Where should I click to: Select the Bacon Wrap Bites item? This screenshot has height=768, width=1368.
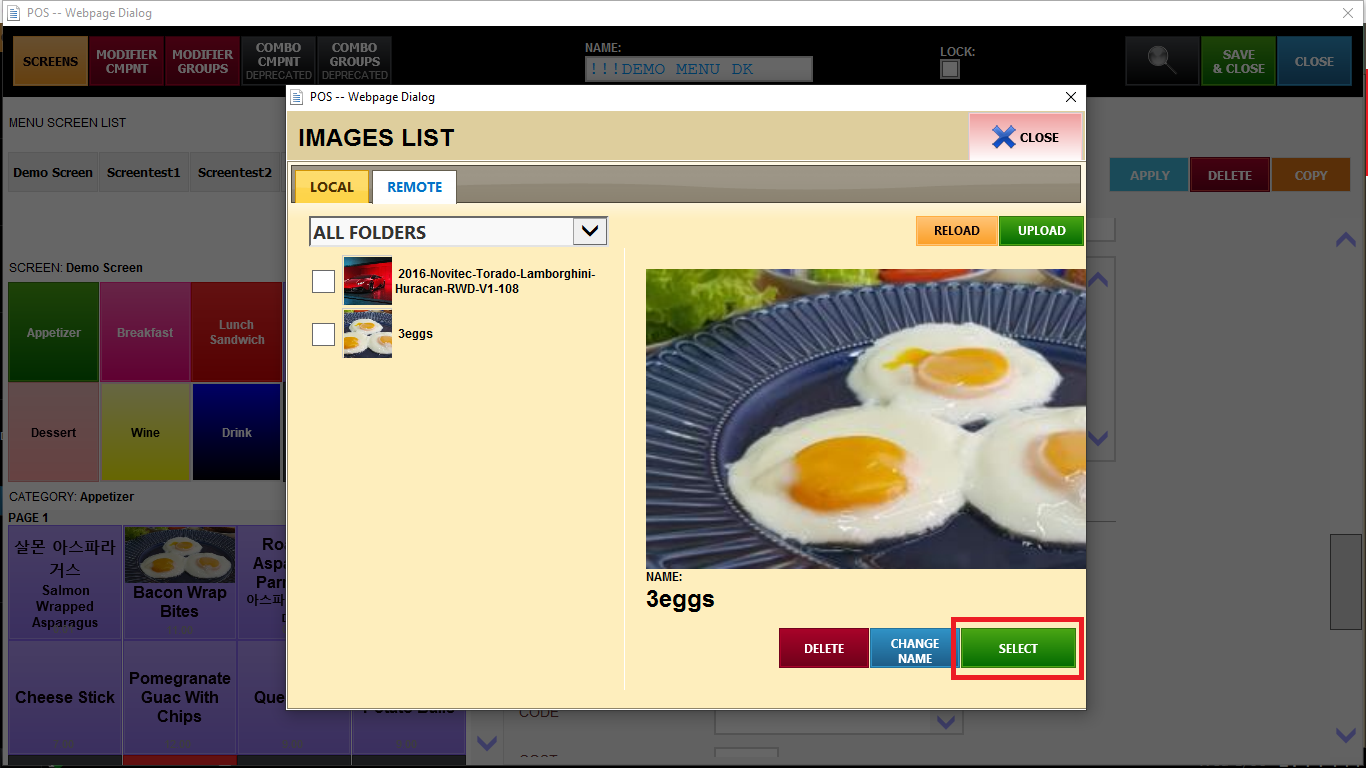tap(179, 583)
